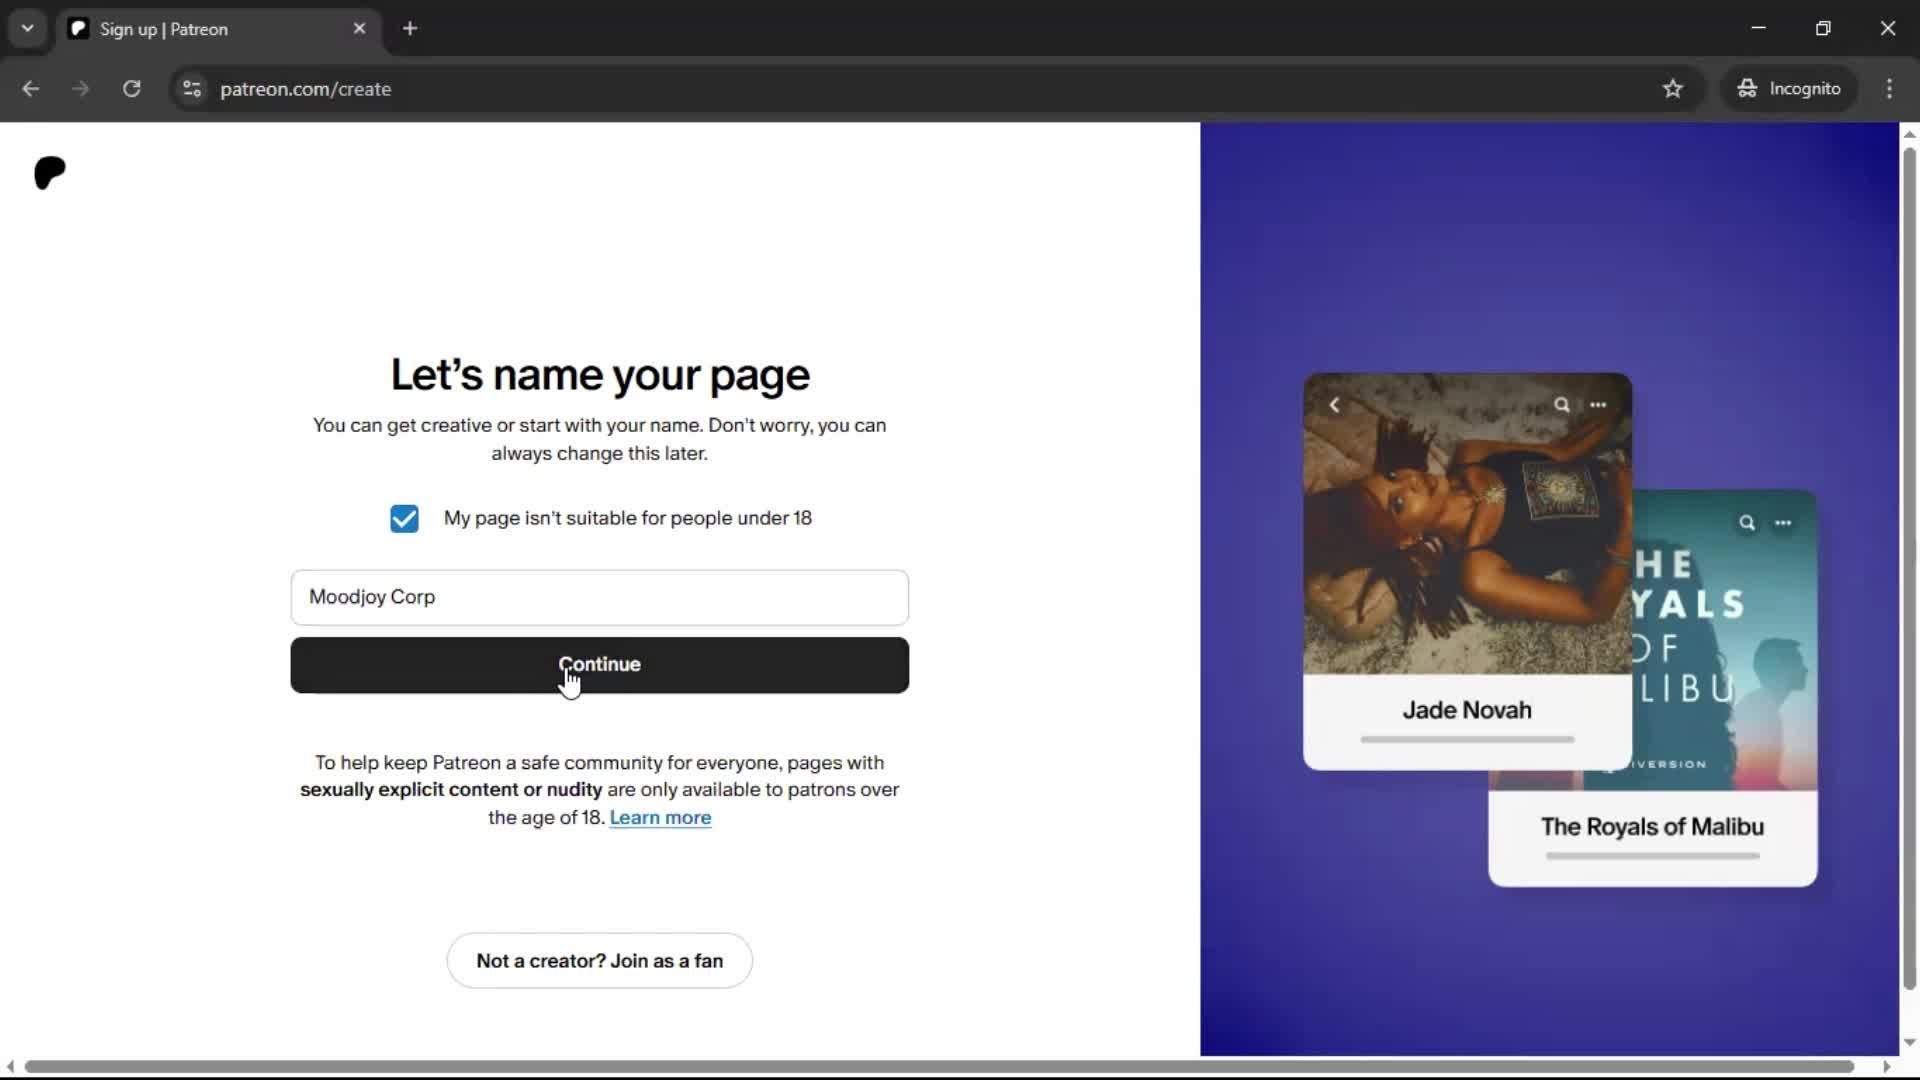This screenshot has height=1080, width=1920.
Task: Minimize the Chrome window
Action: (1758, 28)
